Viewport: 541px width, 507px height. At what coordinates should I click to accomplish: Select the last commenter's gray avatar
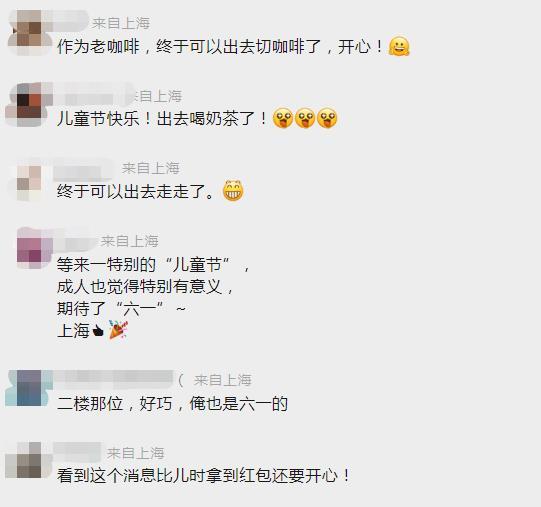pyautogui.click(x=28, y=460)
